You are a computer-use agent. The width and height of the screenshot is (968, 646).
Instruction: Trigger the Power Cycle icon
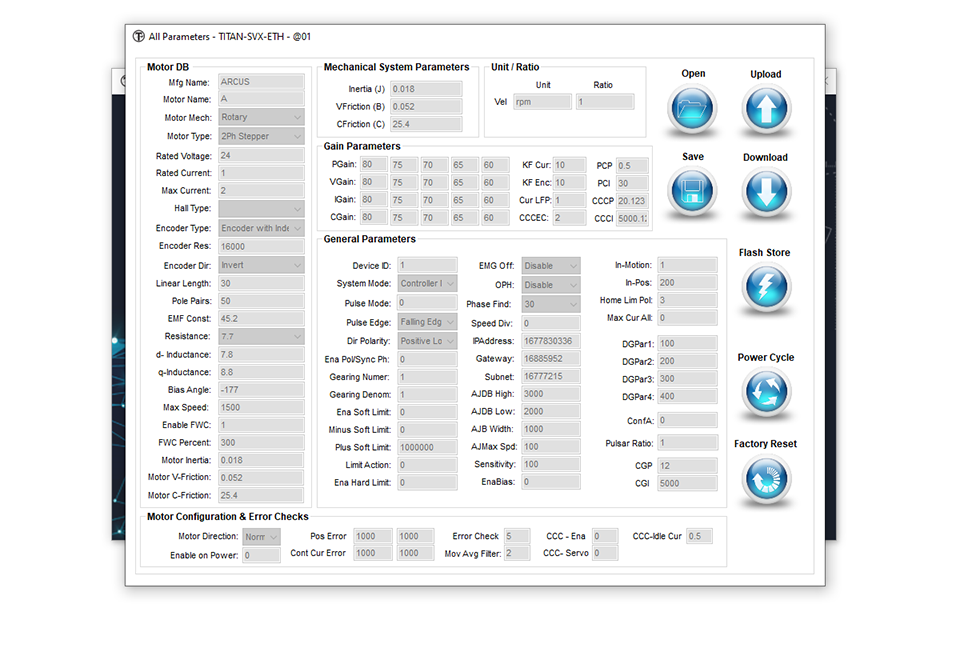point(765,394)
